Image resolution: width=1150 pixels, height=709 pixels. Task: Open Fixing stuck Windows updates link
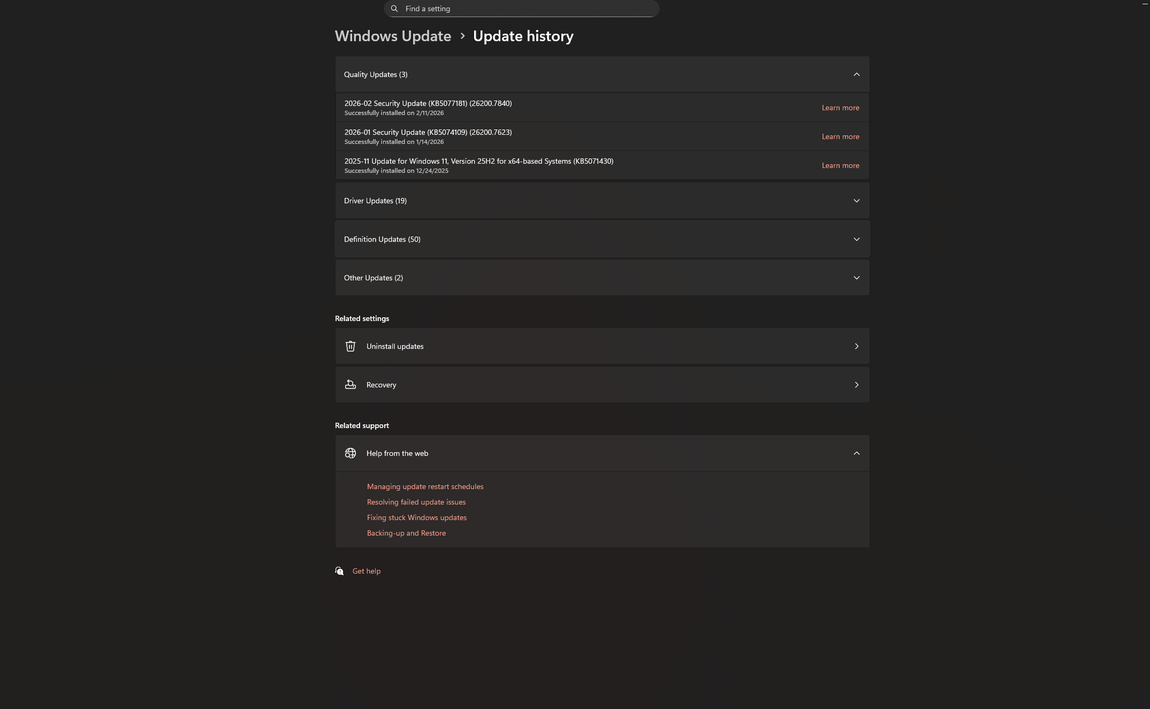tap(416, 518)
